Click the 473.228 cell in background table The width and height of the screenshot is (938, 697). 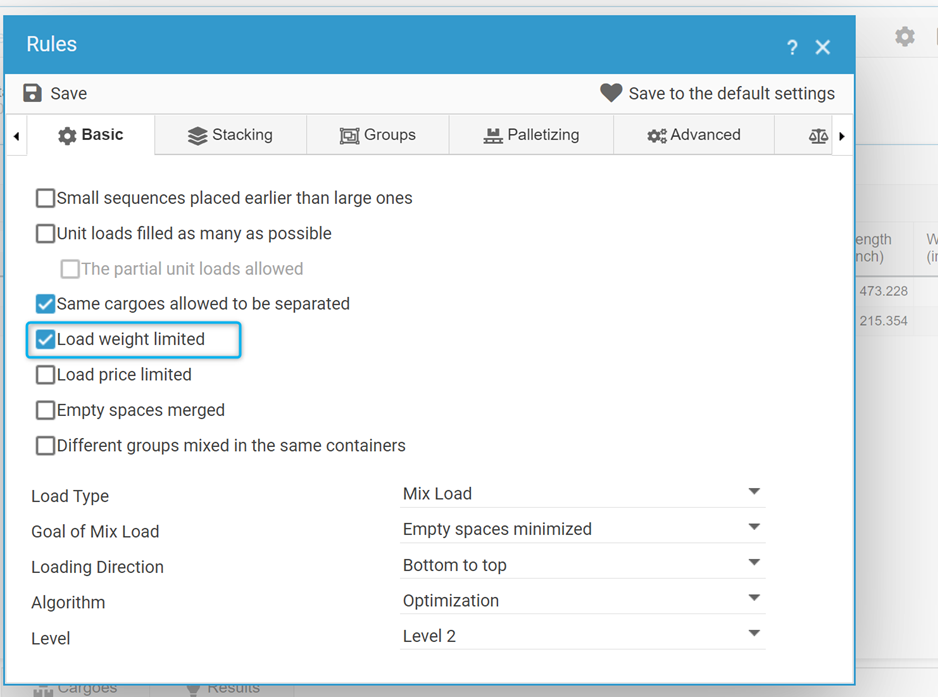[x=884, y=291]
